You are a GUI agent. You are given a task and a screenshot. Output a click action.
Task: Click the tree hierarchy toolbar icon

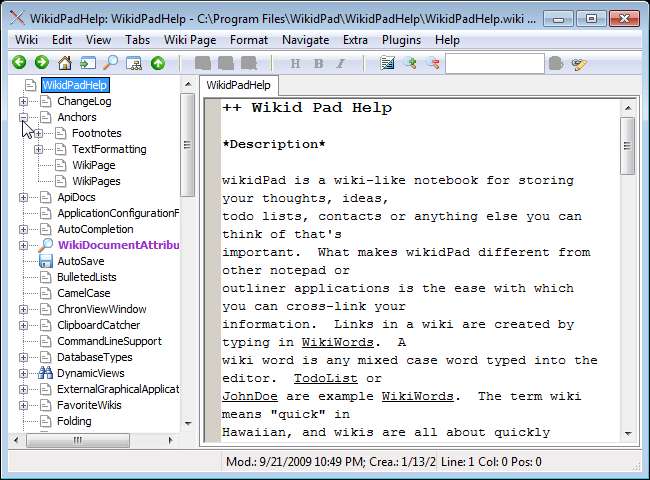pos(134,63)
